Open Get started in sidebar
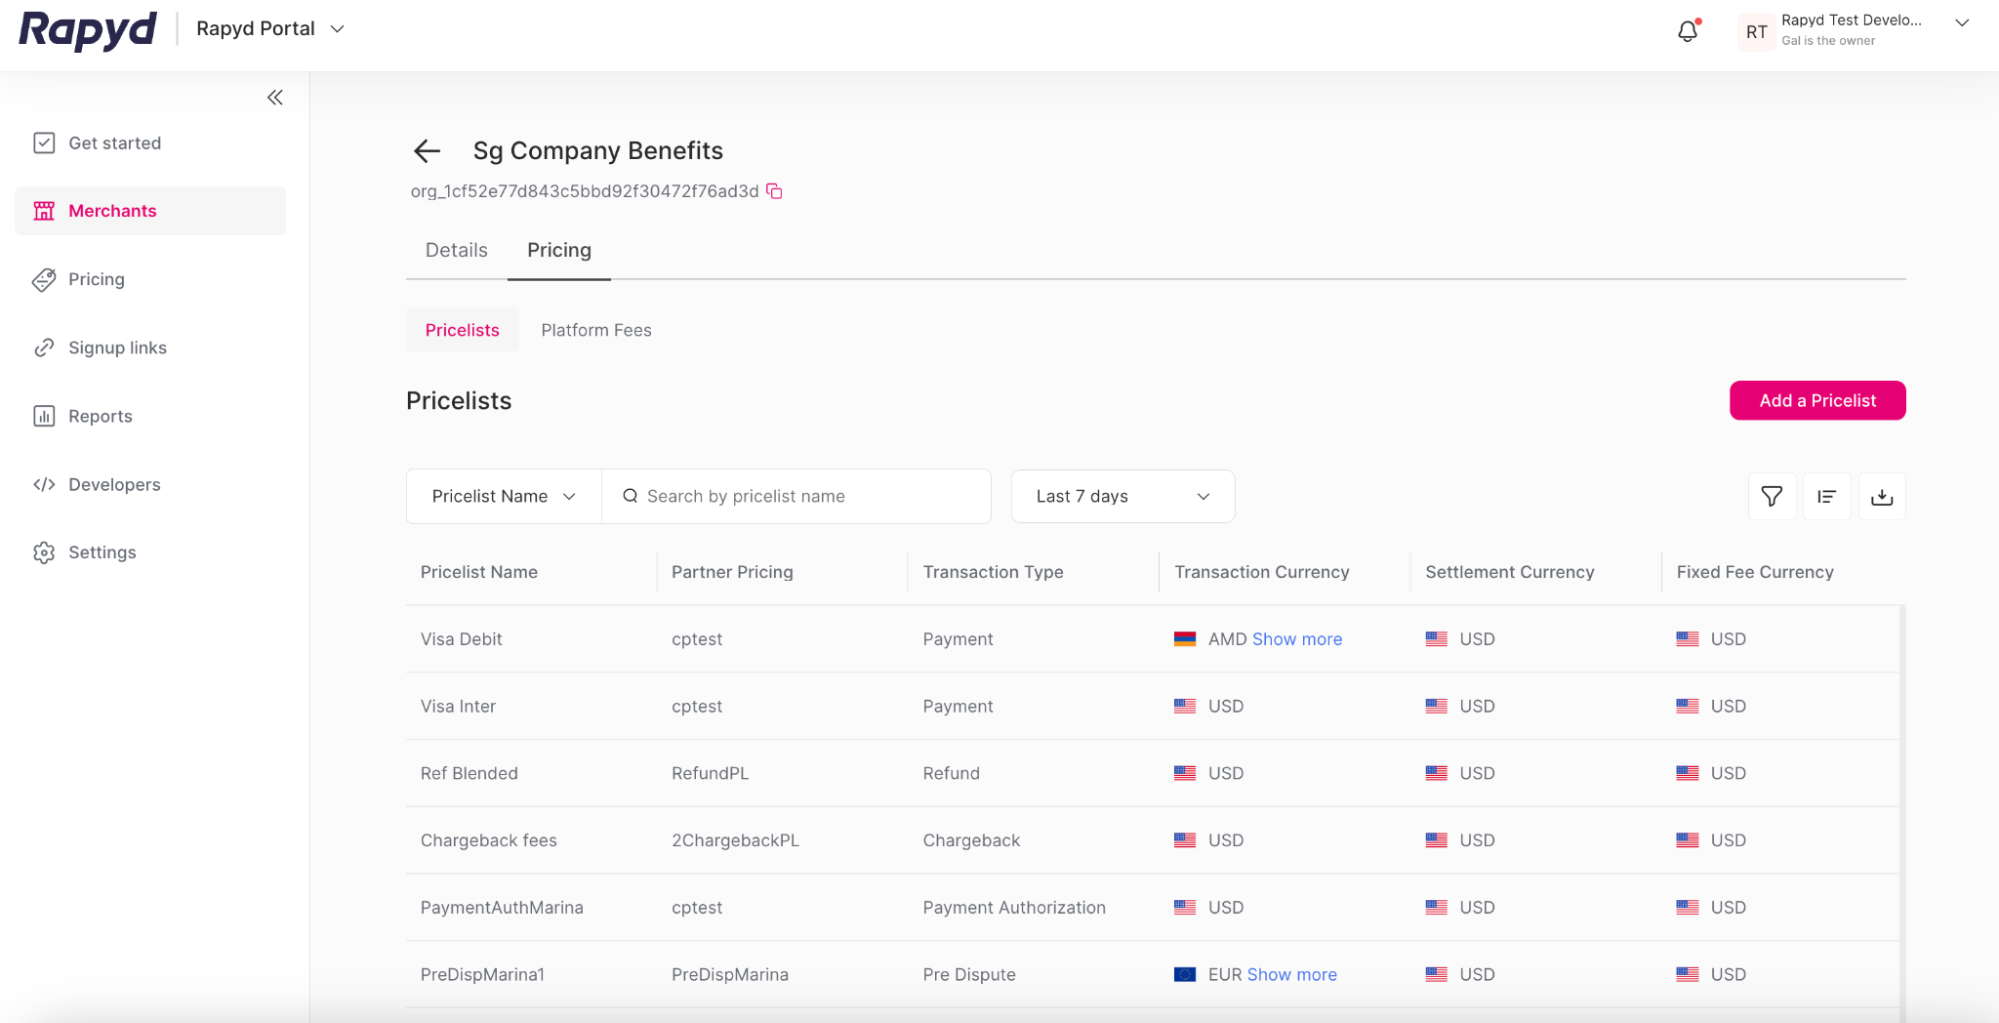Viewport: 1999px width, 1023px height. click(151, 143)
